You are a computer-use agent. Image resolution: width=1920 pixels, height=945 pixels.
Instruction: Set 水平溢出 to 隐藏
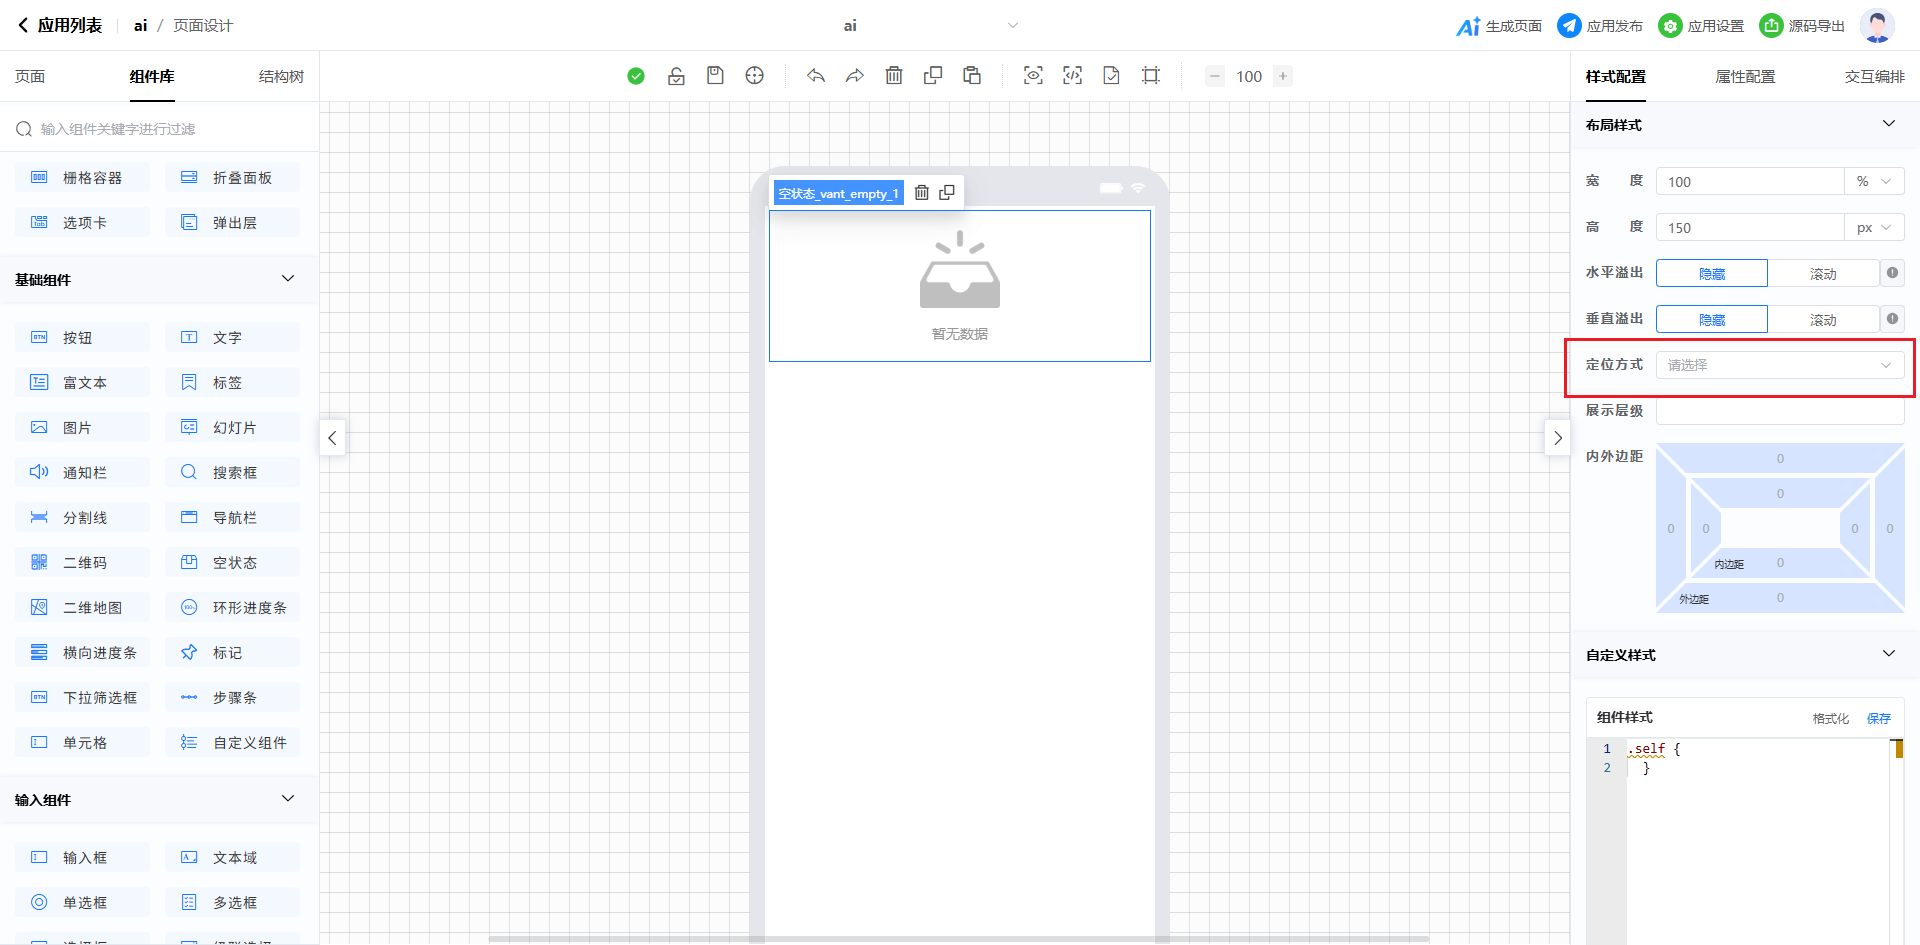click(1711, 274)
